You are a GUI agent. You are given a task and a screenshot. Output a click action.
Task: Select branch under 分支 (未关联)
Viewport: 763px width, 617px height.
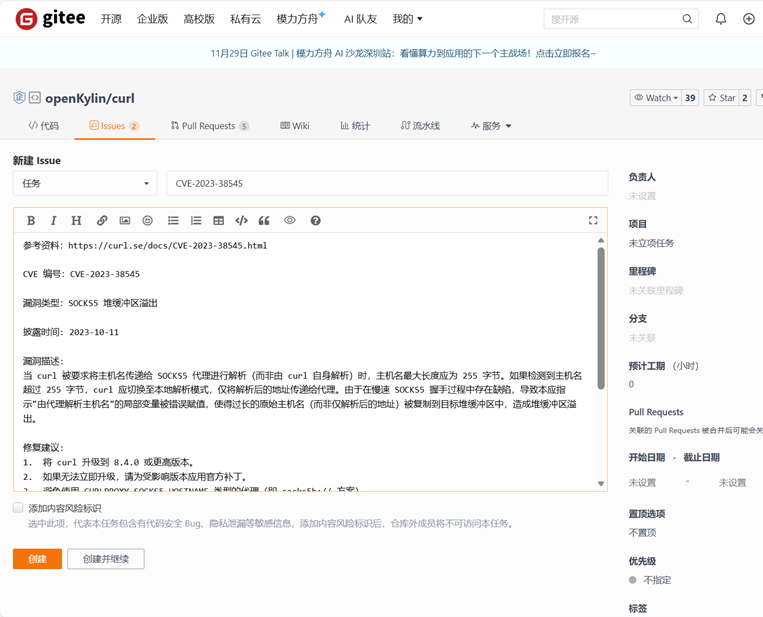642,338
